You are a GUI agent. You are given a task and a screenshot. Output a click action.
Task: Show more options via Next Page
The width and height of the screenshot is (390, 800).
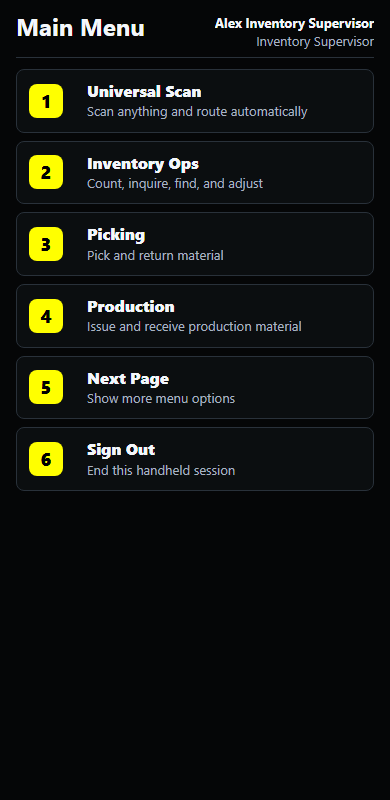[x=195, y=387]
